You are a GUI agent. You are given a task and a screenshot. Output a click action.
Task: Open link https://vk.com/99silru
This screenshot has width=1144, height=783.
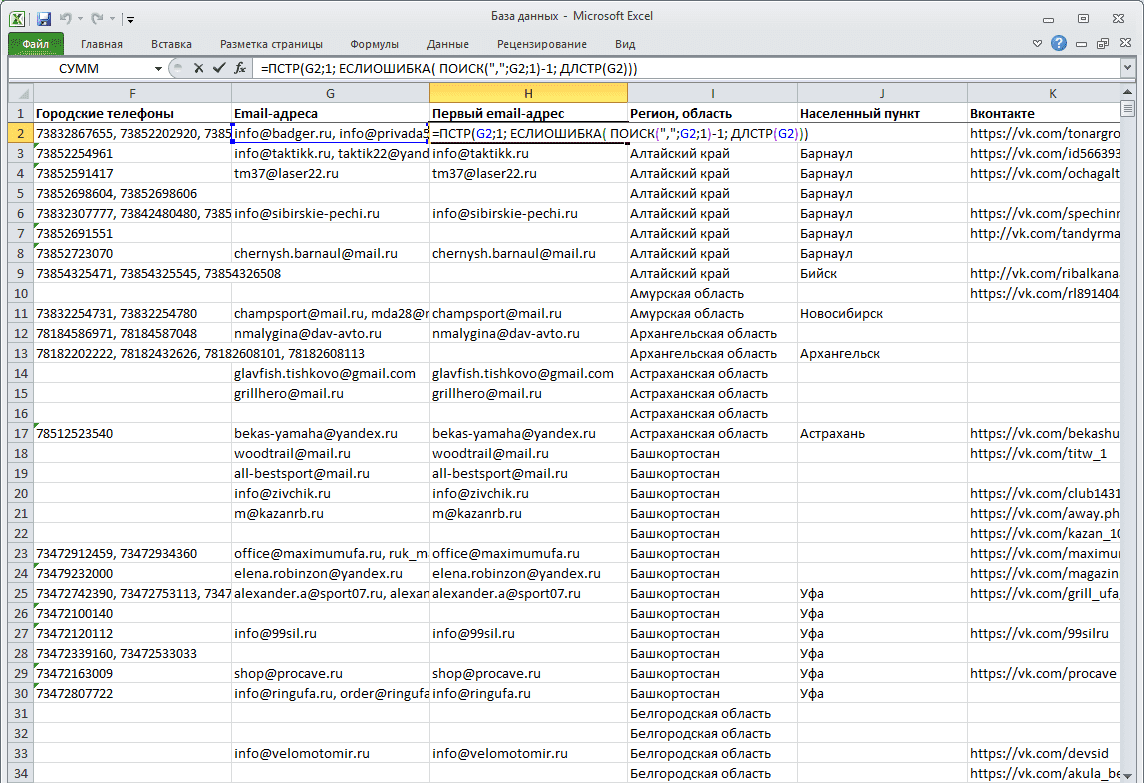tap(1040, 633)
